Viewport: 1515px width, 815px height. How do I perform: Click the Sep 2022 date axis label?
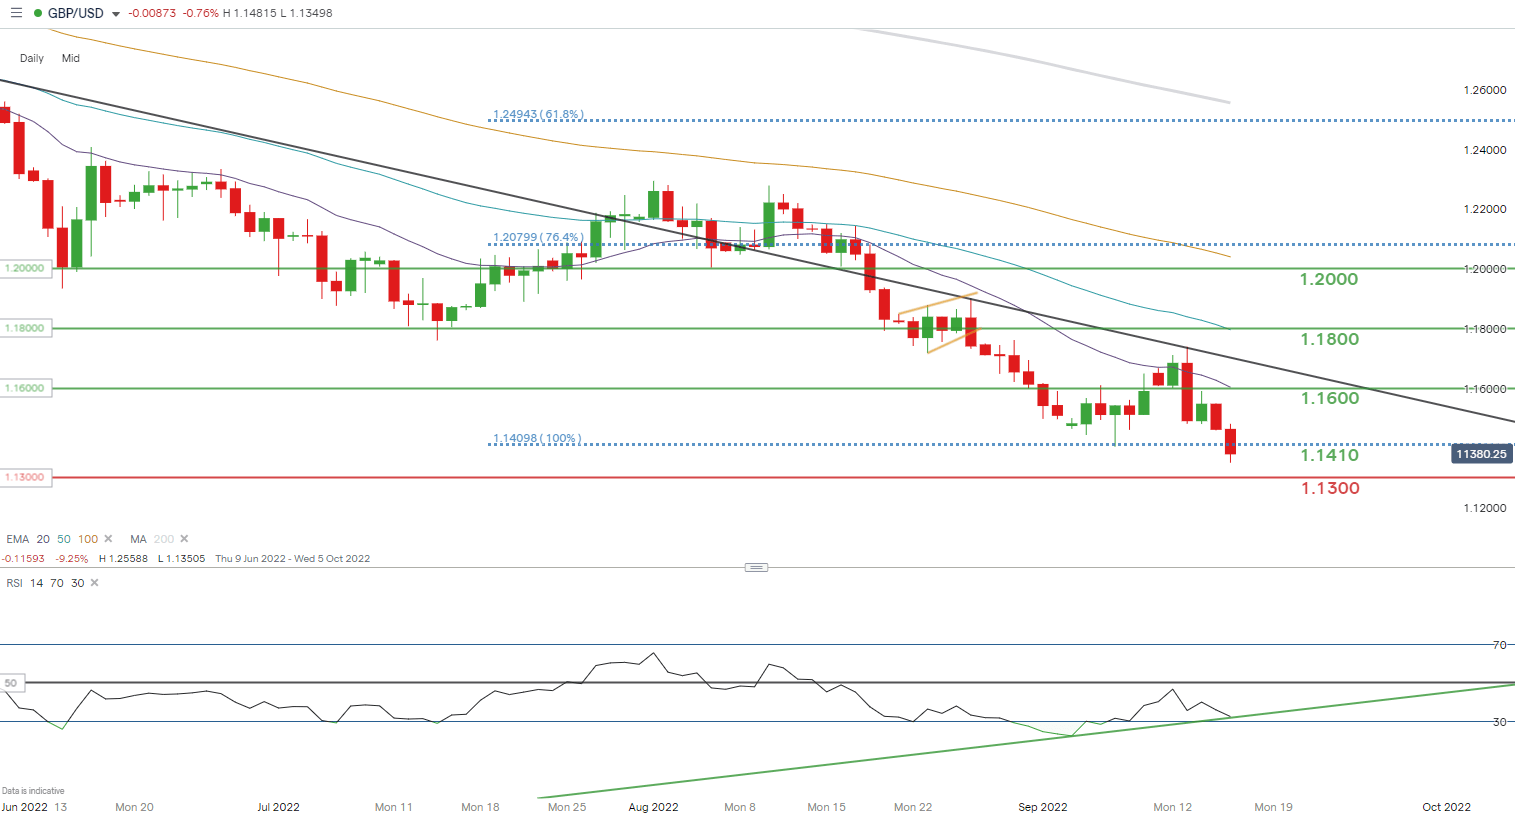(x=1043, y=807)
